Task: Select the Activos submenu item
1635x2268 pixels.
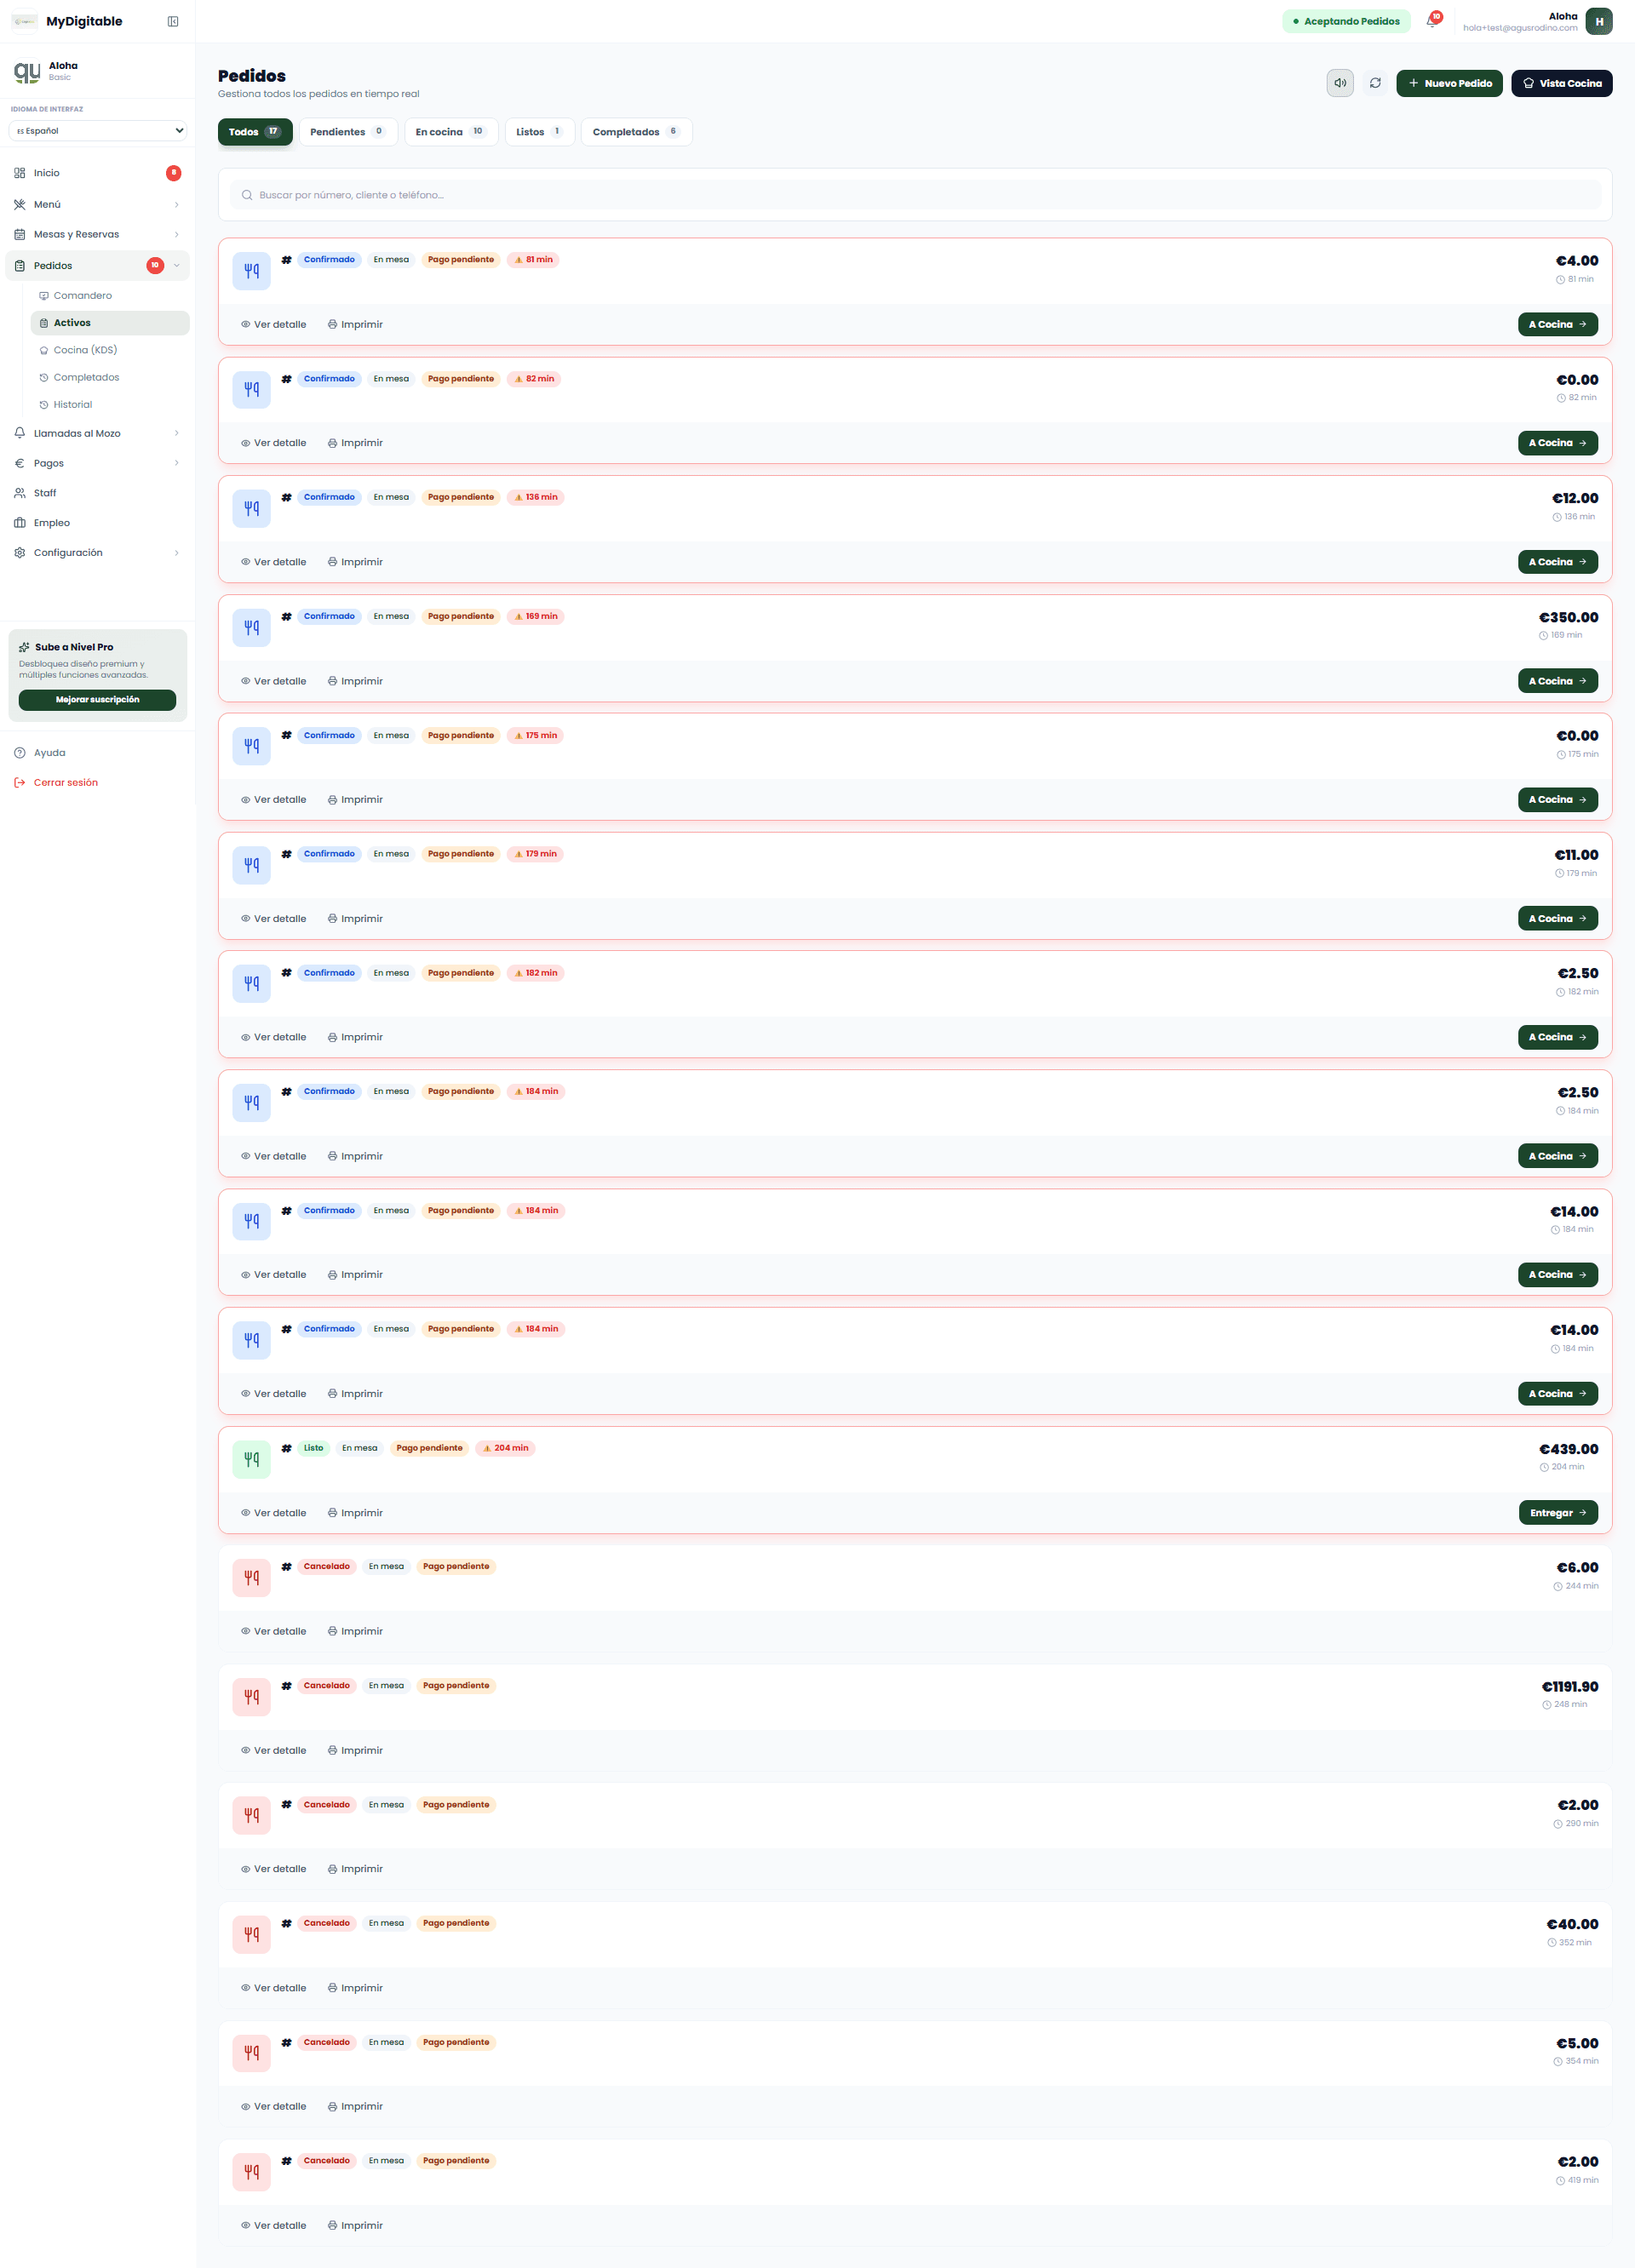Action: coord(109,323)
